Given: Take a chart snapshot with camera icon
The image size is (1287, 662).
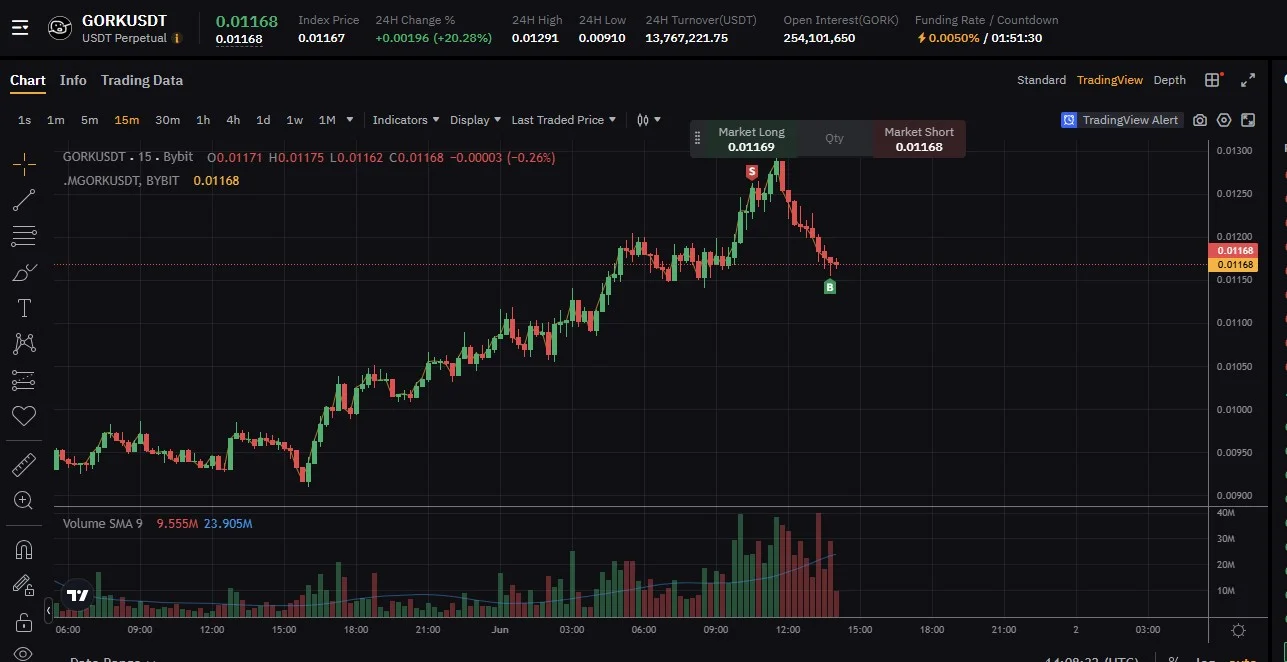Looking at the screenshot, I should pyautogui.click(x=1200, y=120).
